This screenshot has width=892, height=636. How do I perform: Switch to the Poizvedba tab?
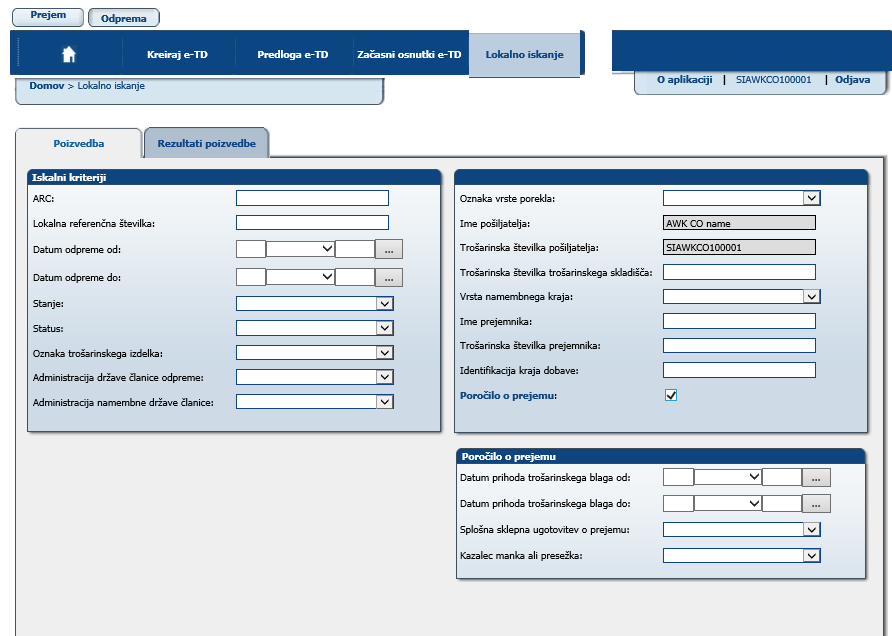(79, 143)
